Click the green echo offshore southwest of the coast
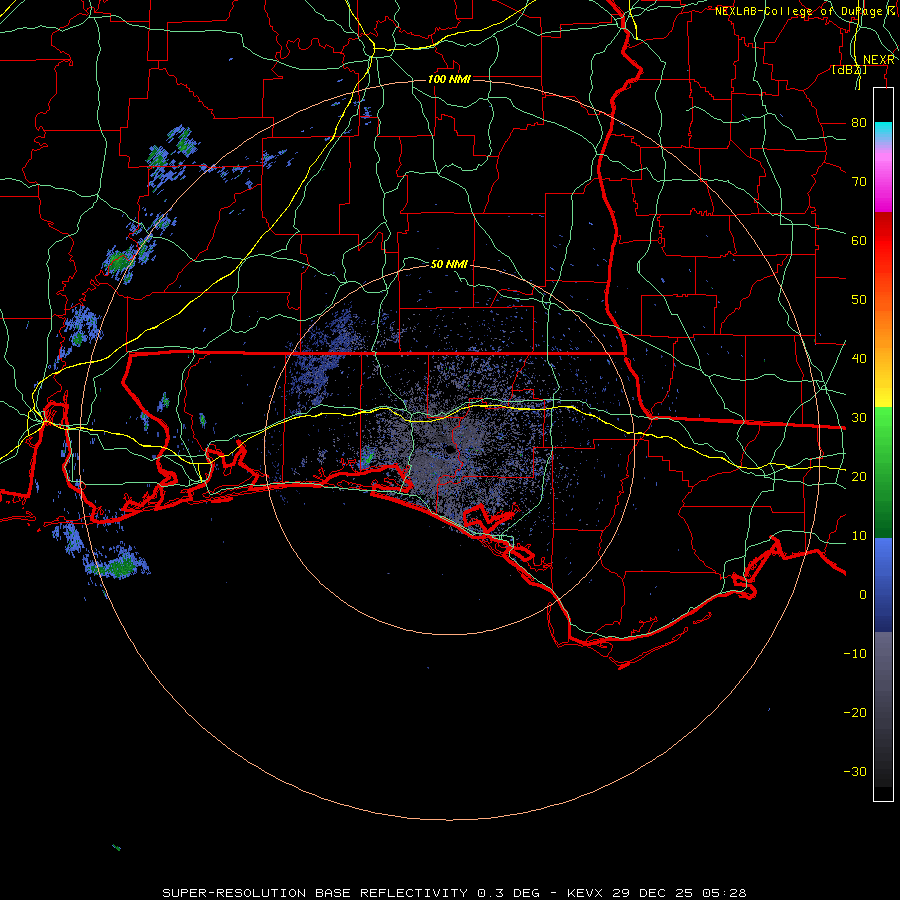This screenshot has height=900, width=900. (x=118, y=567)
